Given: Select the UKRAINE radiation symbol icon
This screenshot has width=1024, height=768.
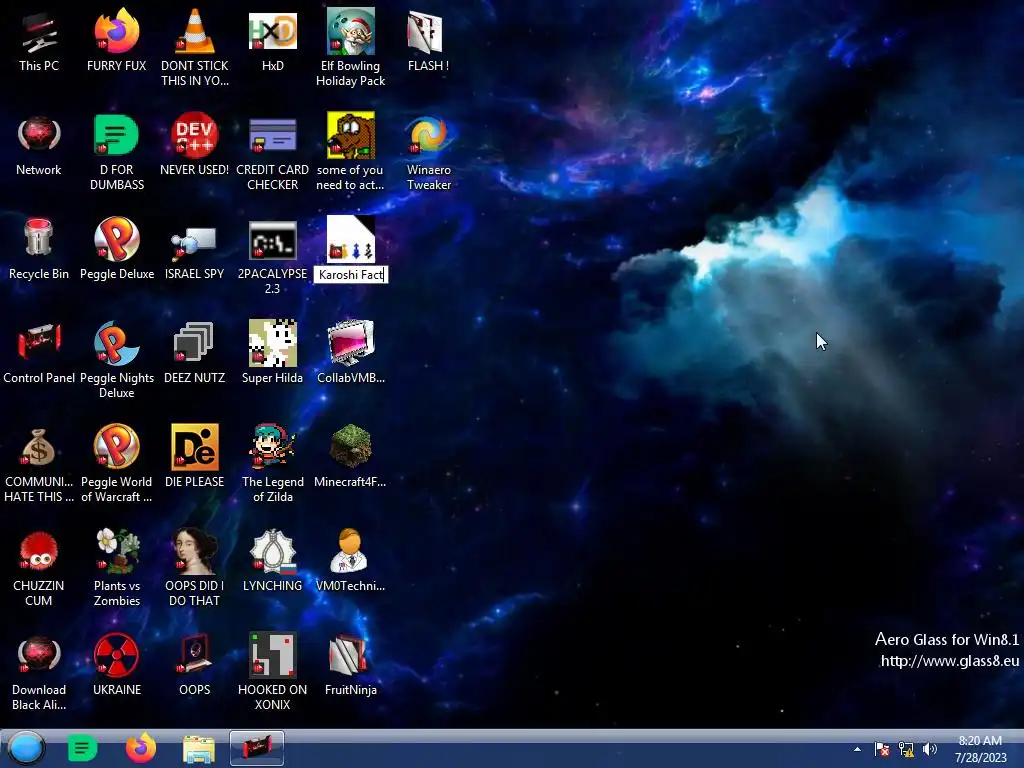Looking at the screenshot, I should pos(116,665).
